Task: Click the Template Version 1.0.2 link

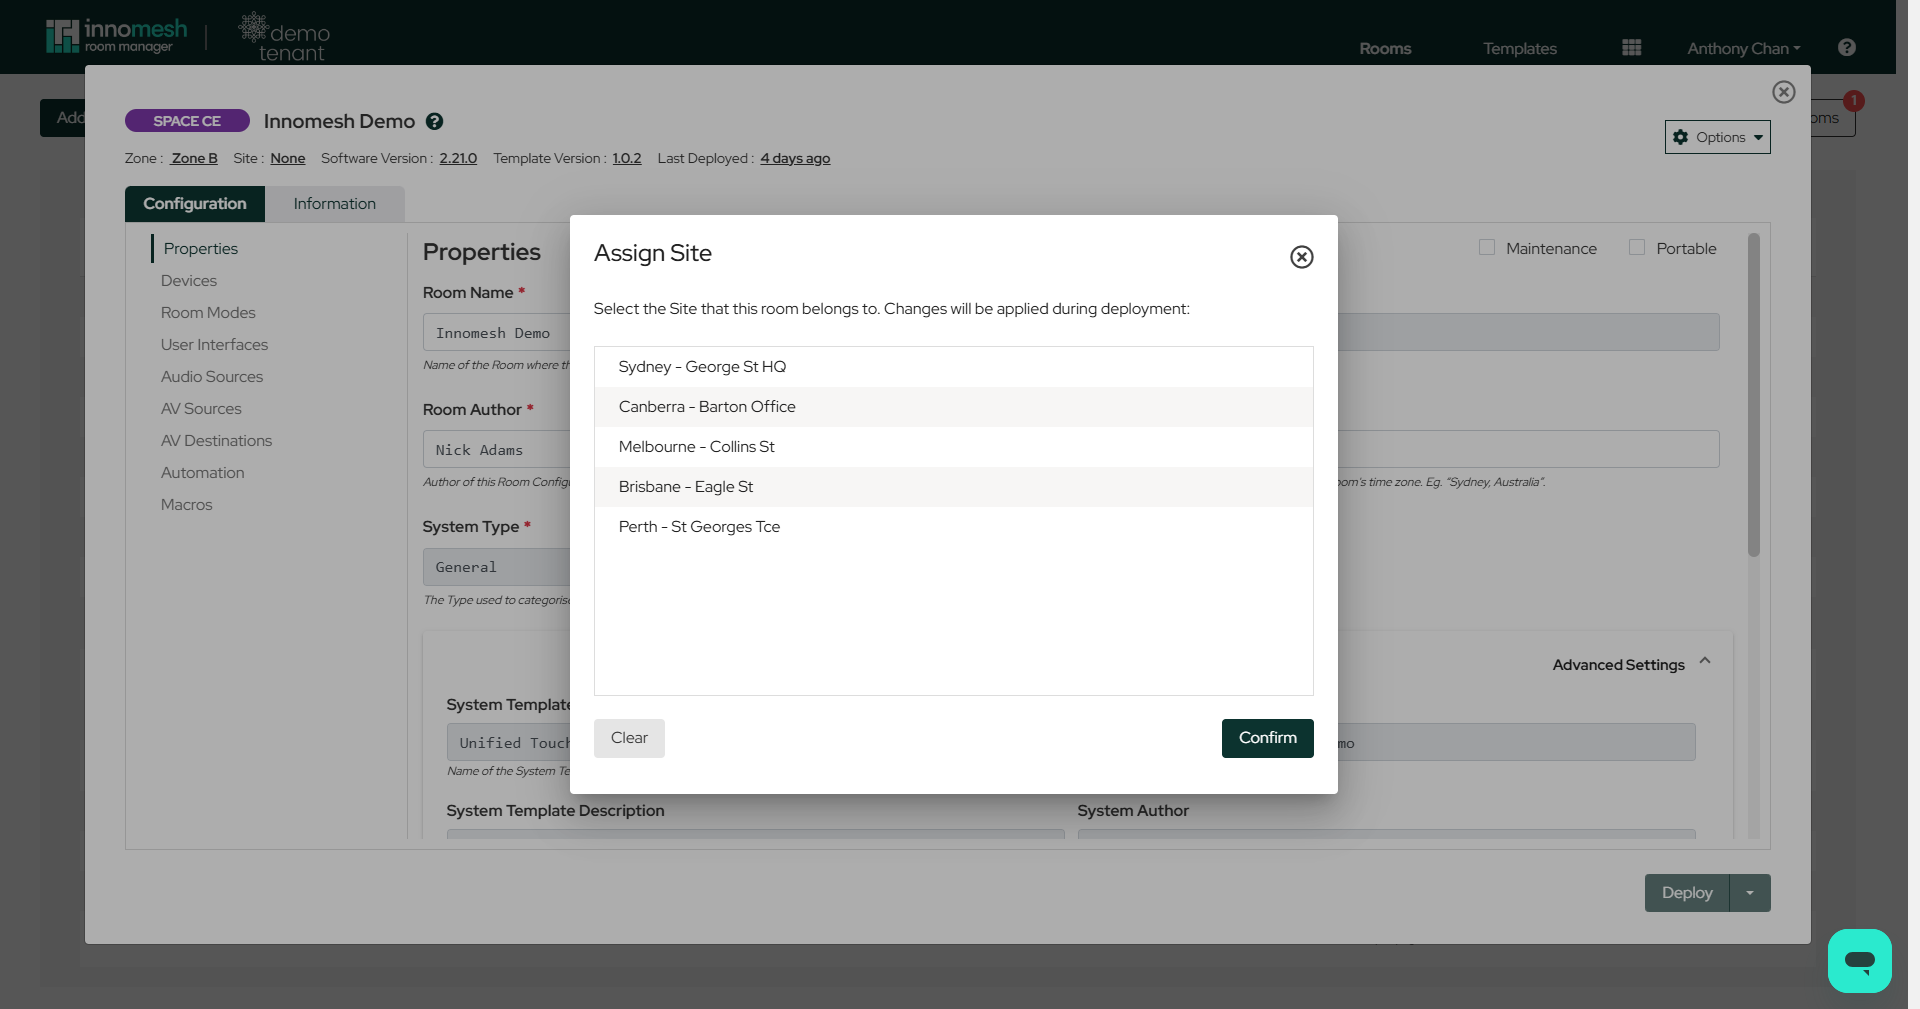Action: [x=627, y=158]
